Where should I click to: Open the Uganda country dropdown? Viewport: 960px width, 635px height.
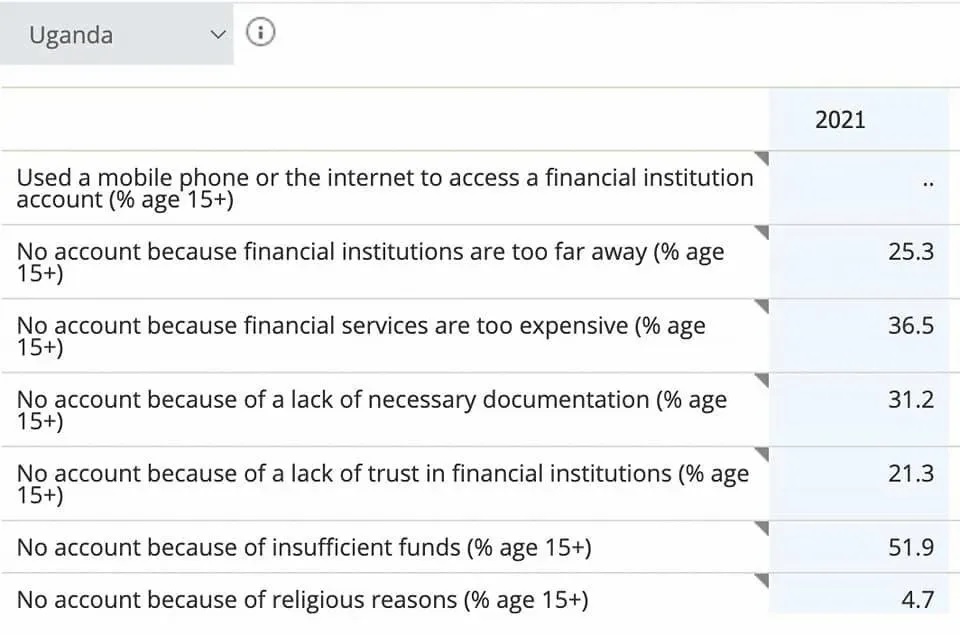(116, 34)
